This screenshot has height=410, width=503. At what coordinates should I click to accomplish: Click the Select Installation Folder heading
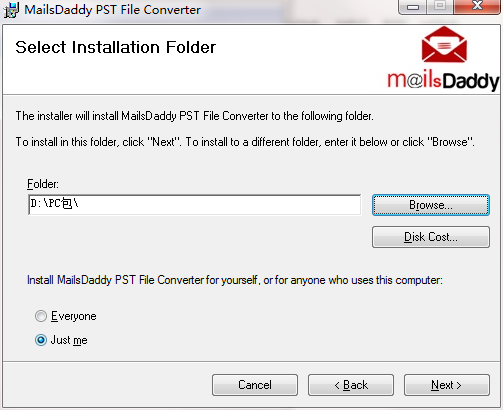click(116, 47)
